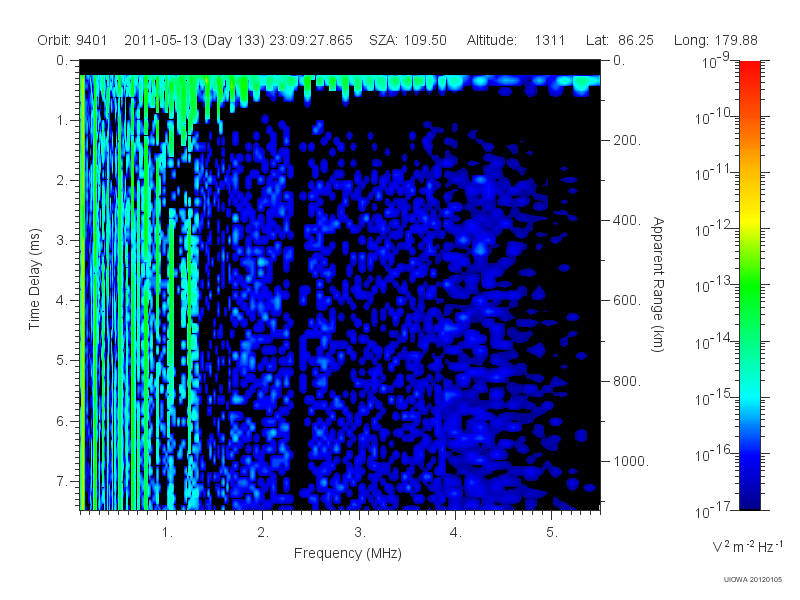Click the 'V² m⁻² Hz⁻¹' units label
This screenshot has width=800, height=600.
tap(747, 546)
